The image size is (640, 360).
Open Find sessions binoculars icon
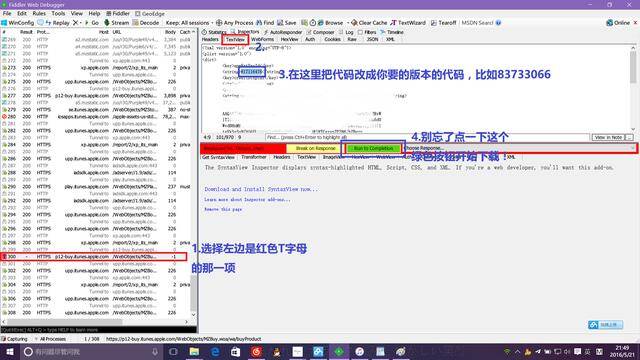point(259,23)
